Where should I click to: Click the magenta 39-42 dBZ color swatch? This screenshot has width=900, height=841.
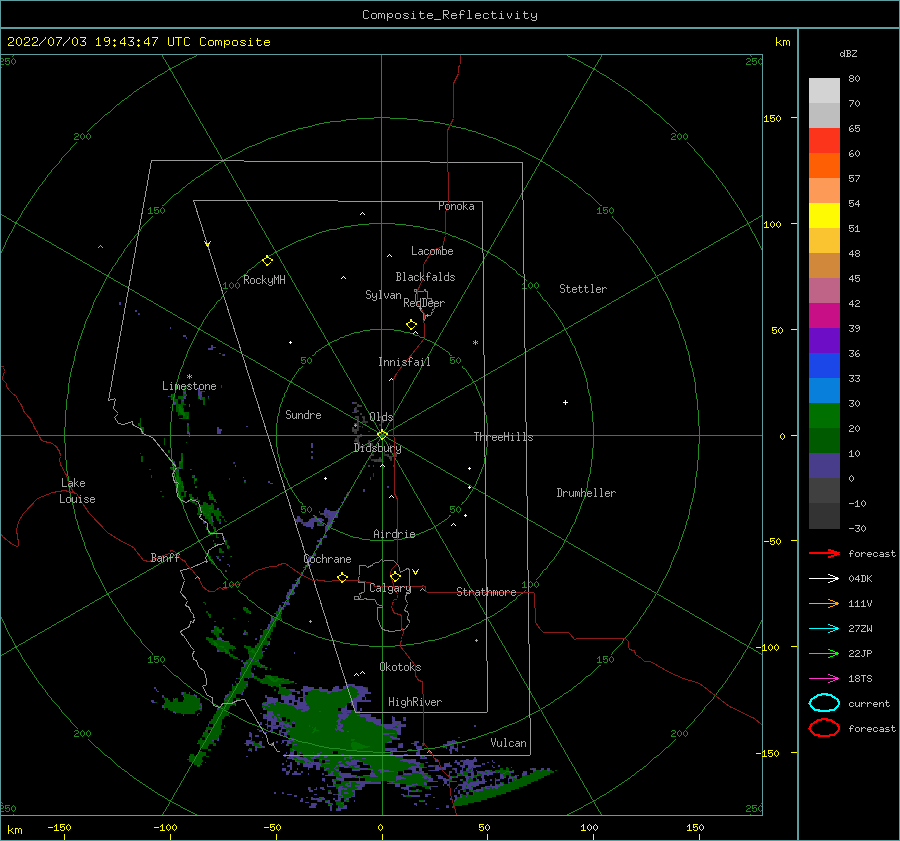[x=824, y=316]
